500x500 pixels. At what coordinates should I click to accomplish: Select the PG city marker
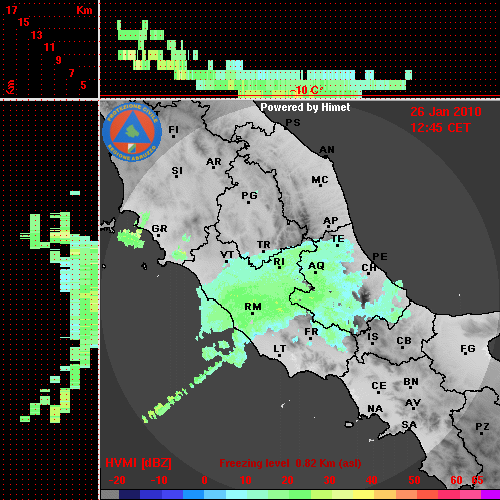(248, 202)
